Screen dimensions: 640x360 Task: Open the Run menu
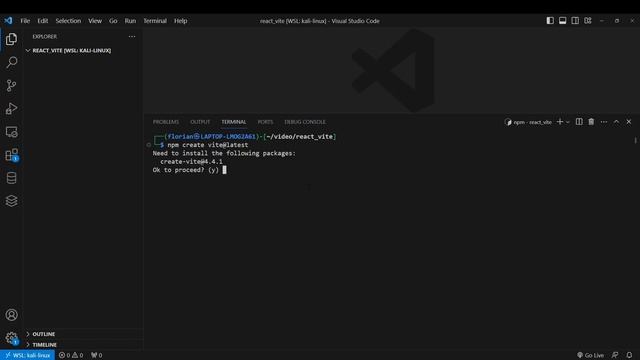coord(130,21)
